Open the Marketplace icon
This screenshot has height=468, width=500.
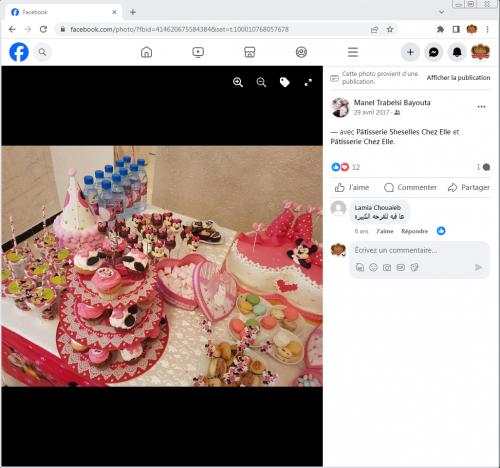(250, 52)
